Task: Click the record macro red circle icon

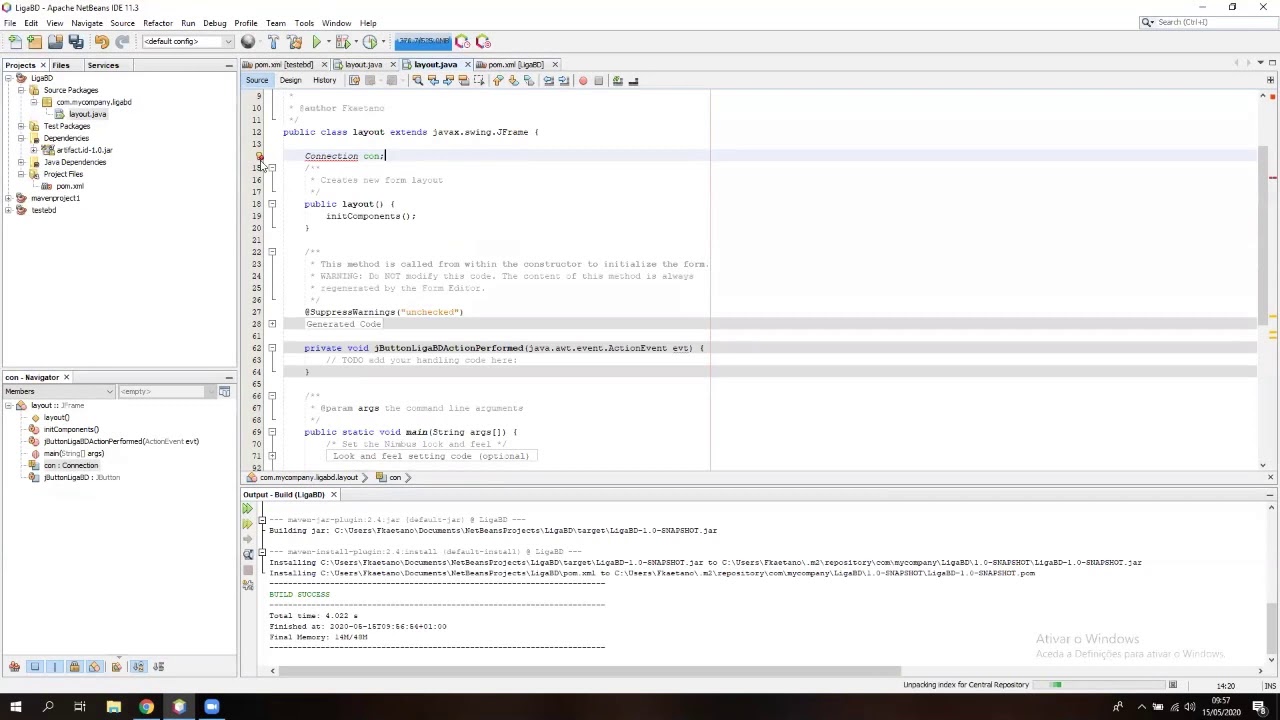Action: pos(583,81)
